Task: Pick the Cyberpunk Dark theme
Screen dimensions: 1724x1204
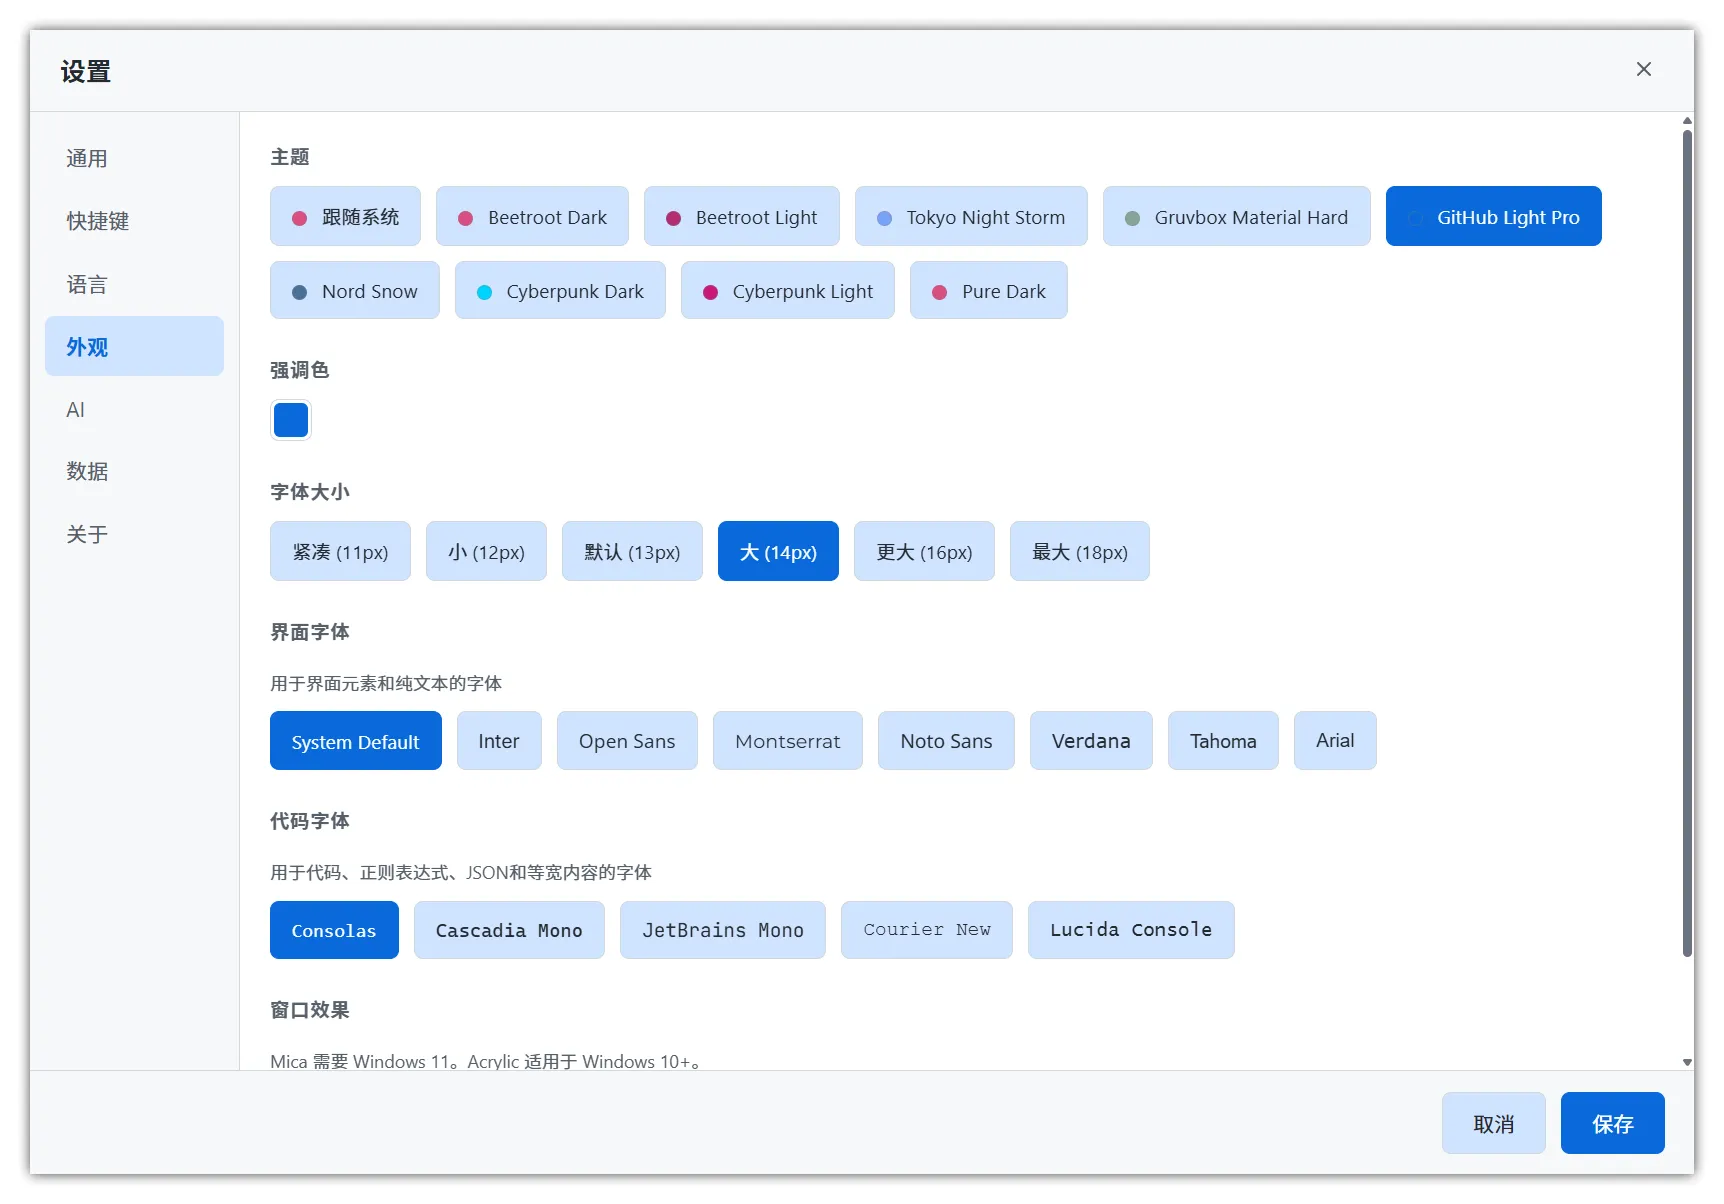Action: tap(560, 291)
